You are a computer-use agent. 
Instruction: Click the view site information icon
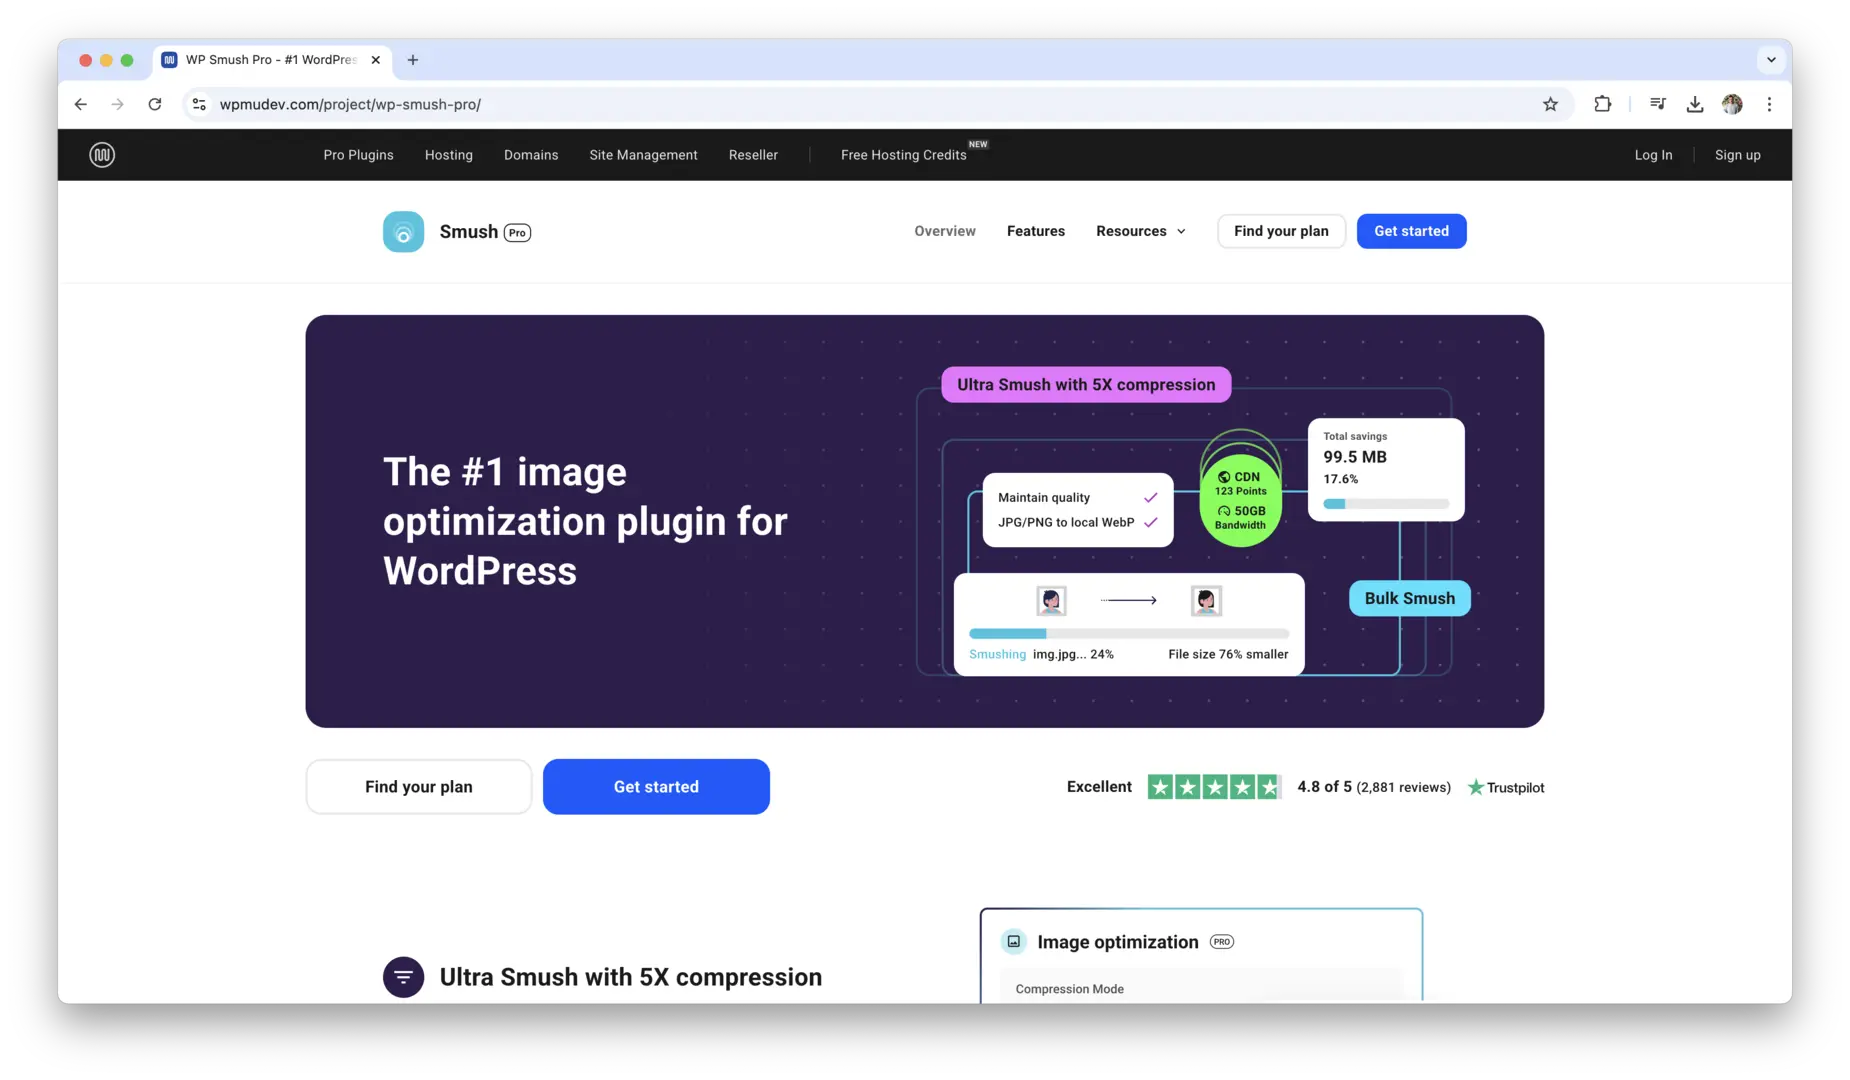(x=199, y=104)
